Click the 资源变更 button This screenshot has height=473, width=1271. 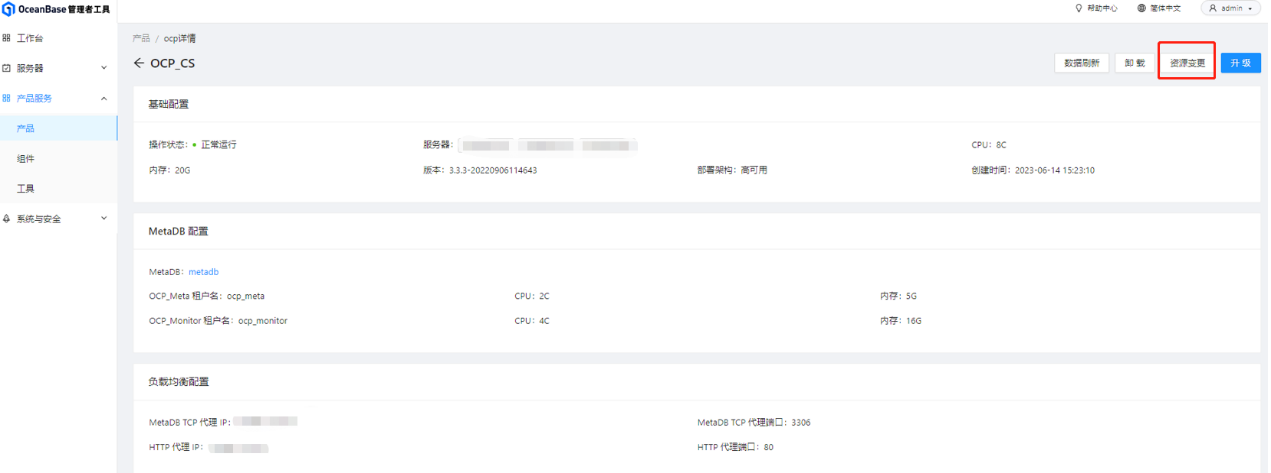click(1187, 63)
